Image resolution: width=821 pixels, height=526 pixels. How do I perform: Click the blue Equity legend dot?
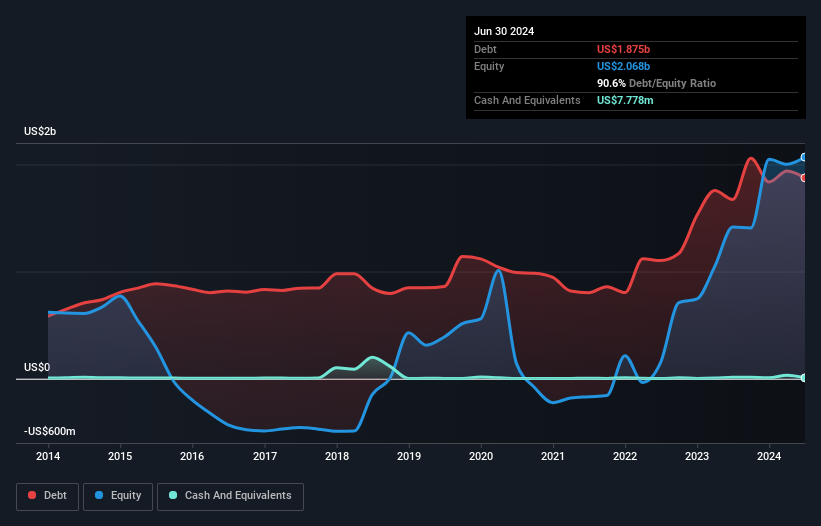tap(99, 495)
